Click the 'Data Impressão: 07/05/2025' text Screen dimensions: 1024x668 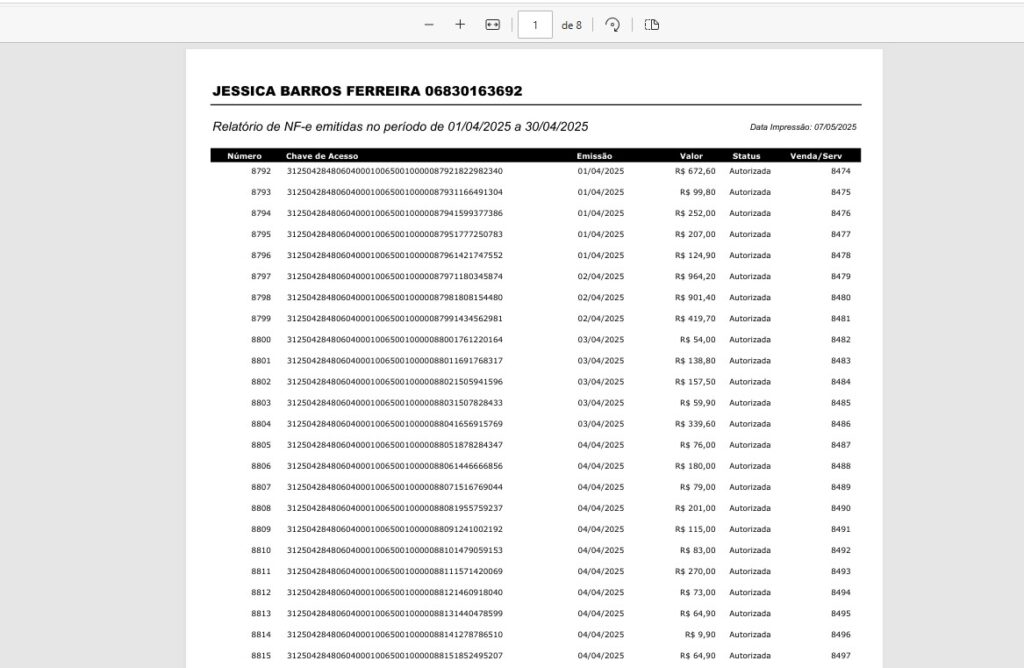(803, 127)
